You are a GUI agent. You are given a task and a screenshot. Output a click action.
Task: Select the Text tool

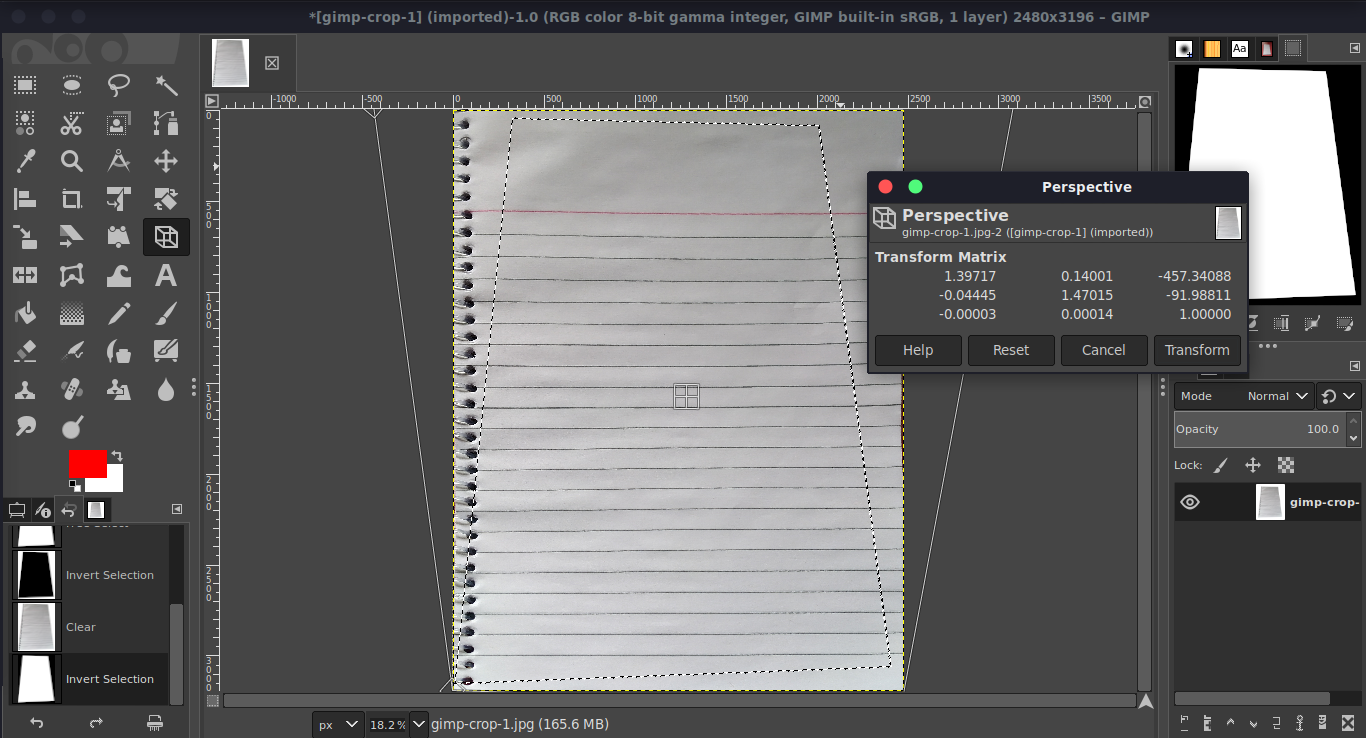click(166, 275)
